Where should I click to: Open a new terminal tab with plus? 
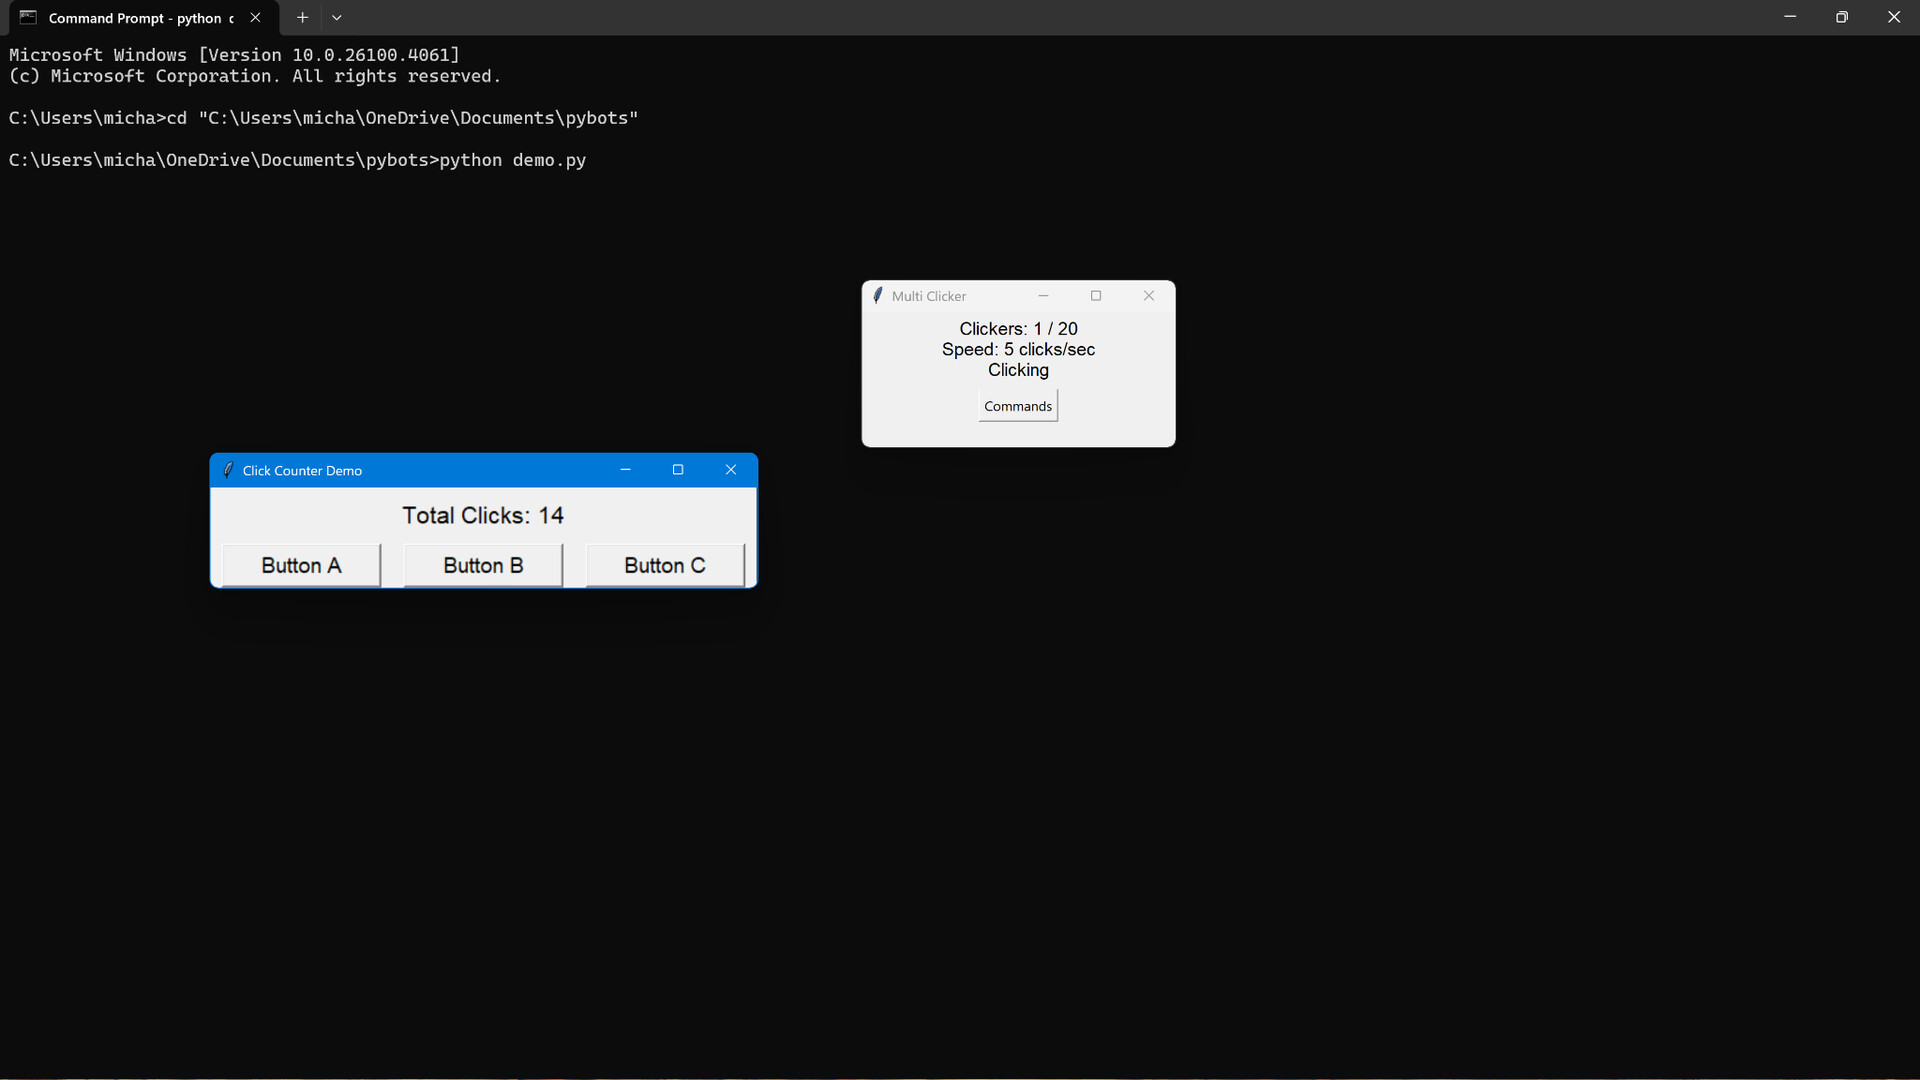point(302,18)
